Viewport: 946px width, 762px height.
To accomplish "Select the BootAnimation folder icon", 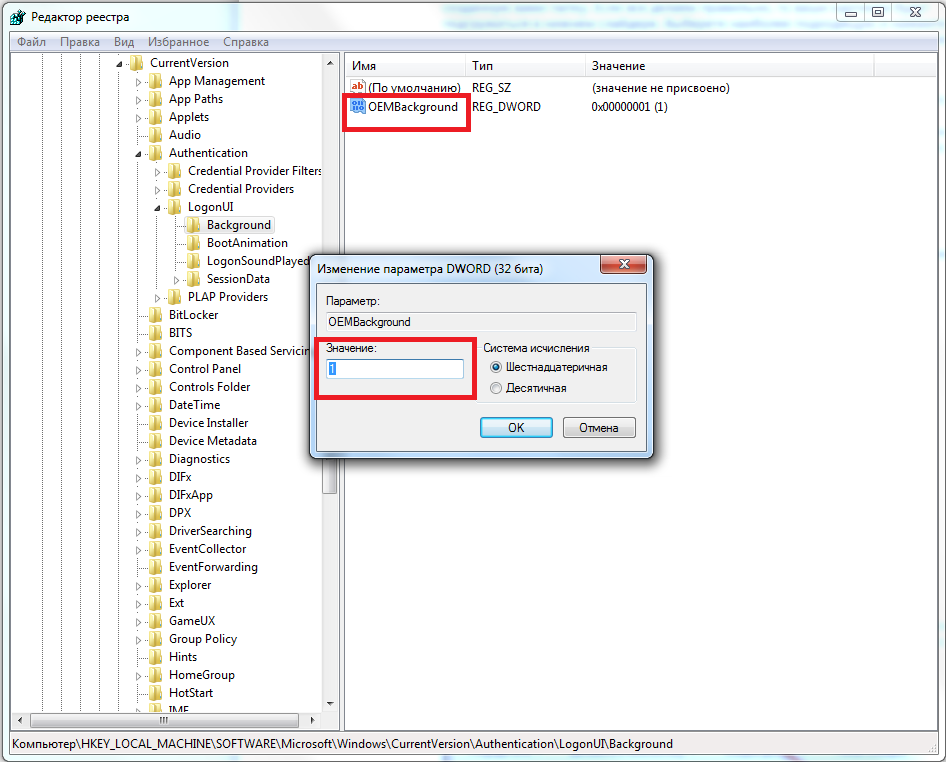I will tap(193, 243).
